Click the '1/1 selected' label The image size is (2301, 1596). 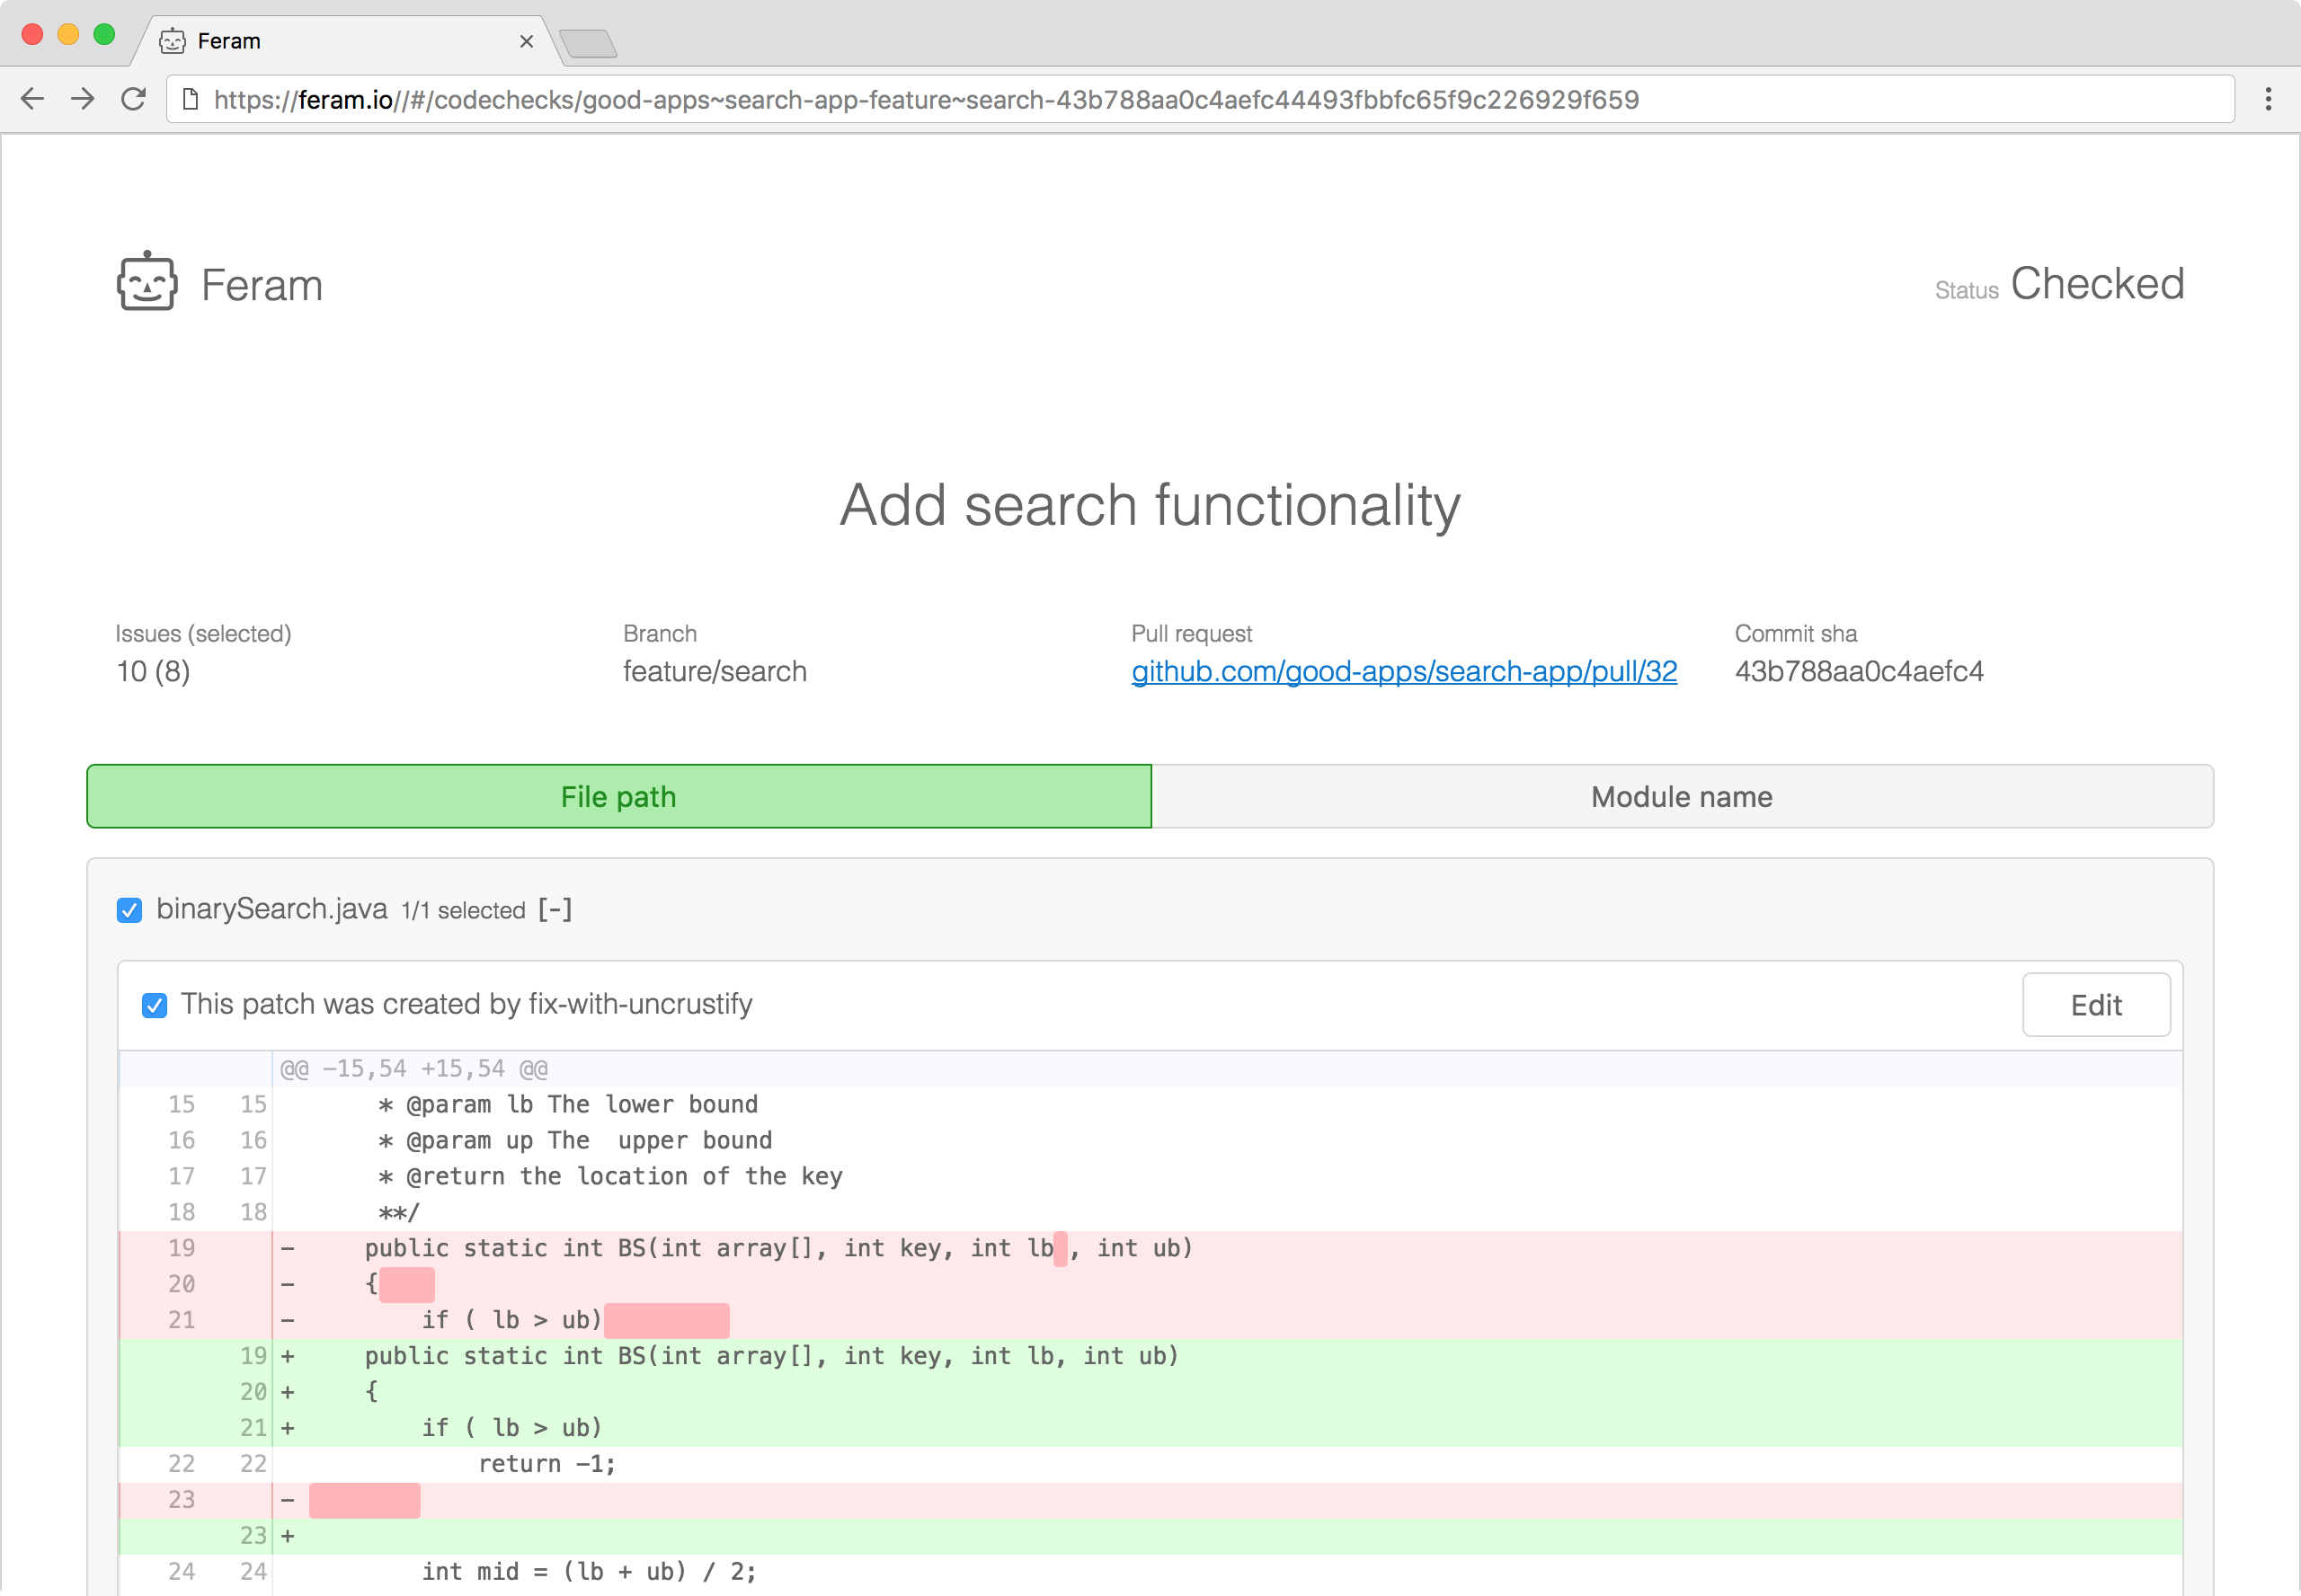coord(463,910)
